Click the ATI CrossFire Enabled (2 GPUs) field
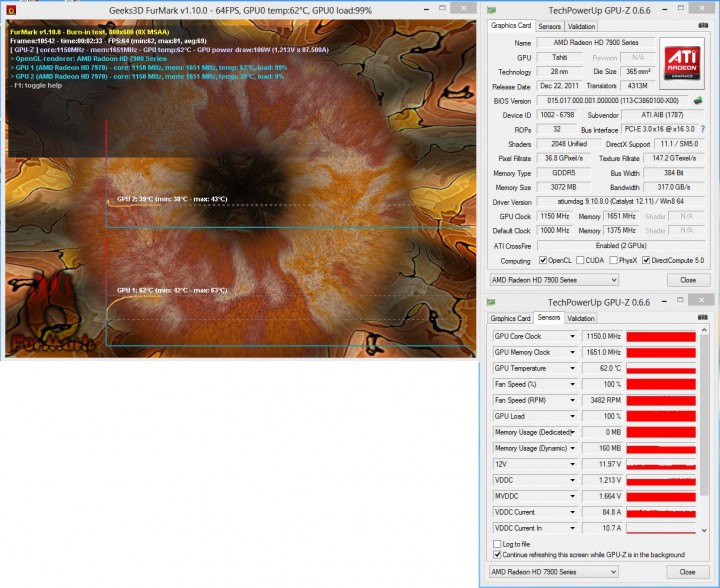This screenshot has width=720, height=588. [621, 246]
